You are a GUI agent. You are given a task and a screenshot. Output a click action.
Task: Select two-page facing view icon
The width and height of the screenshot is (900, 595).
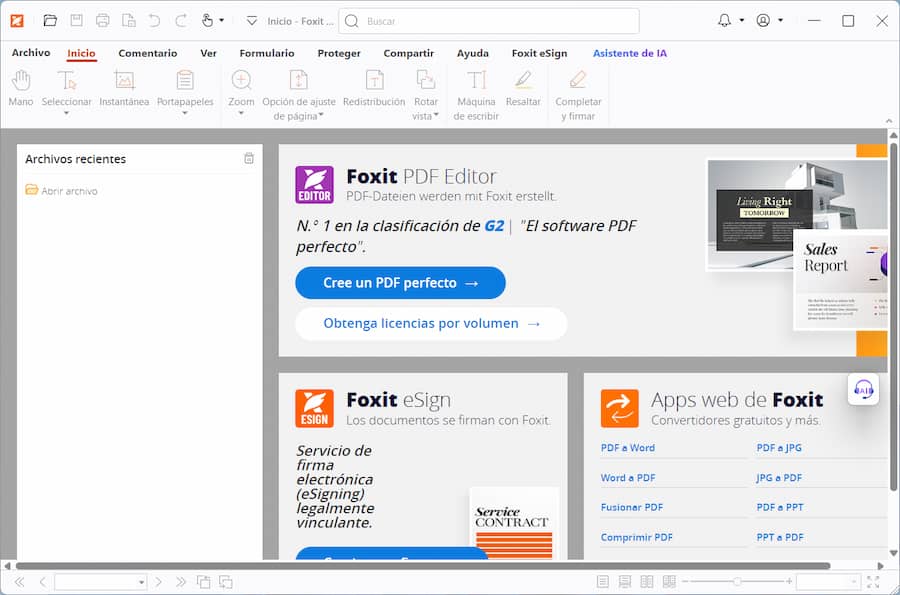pos(647,582)
